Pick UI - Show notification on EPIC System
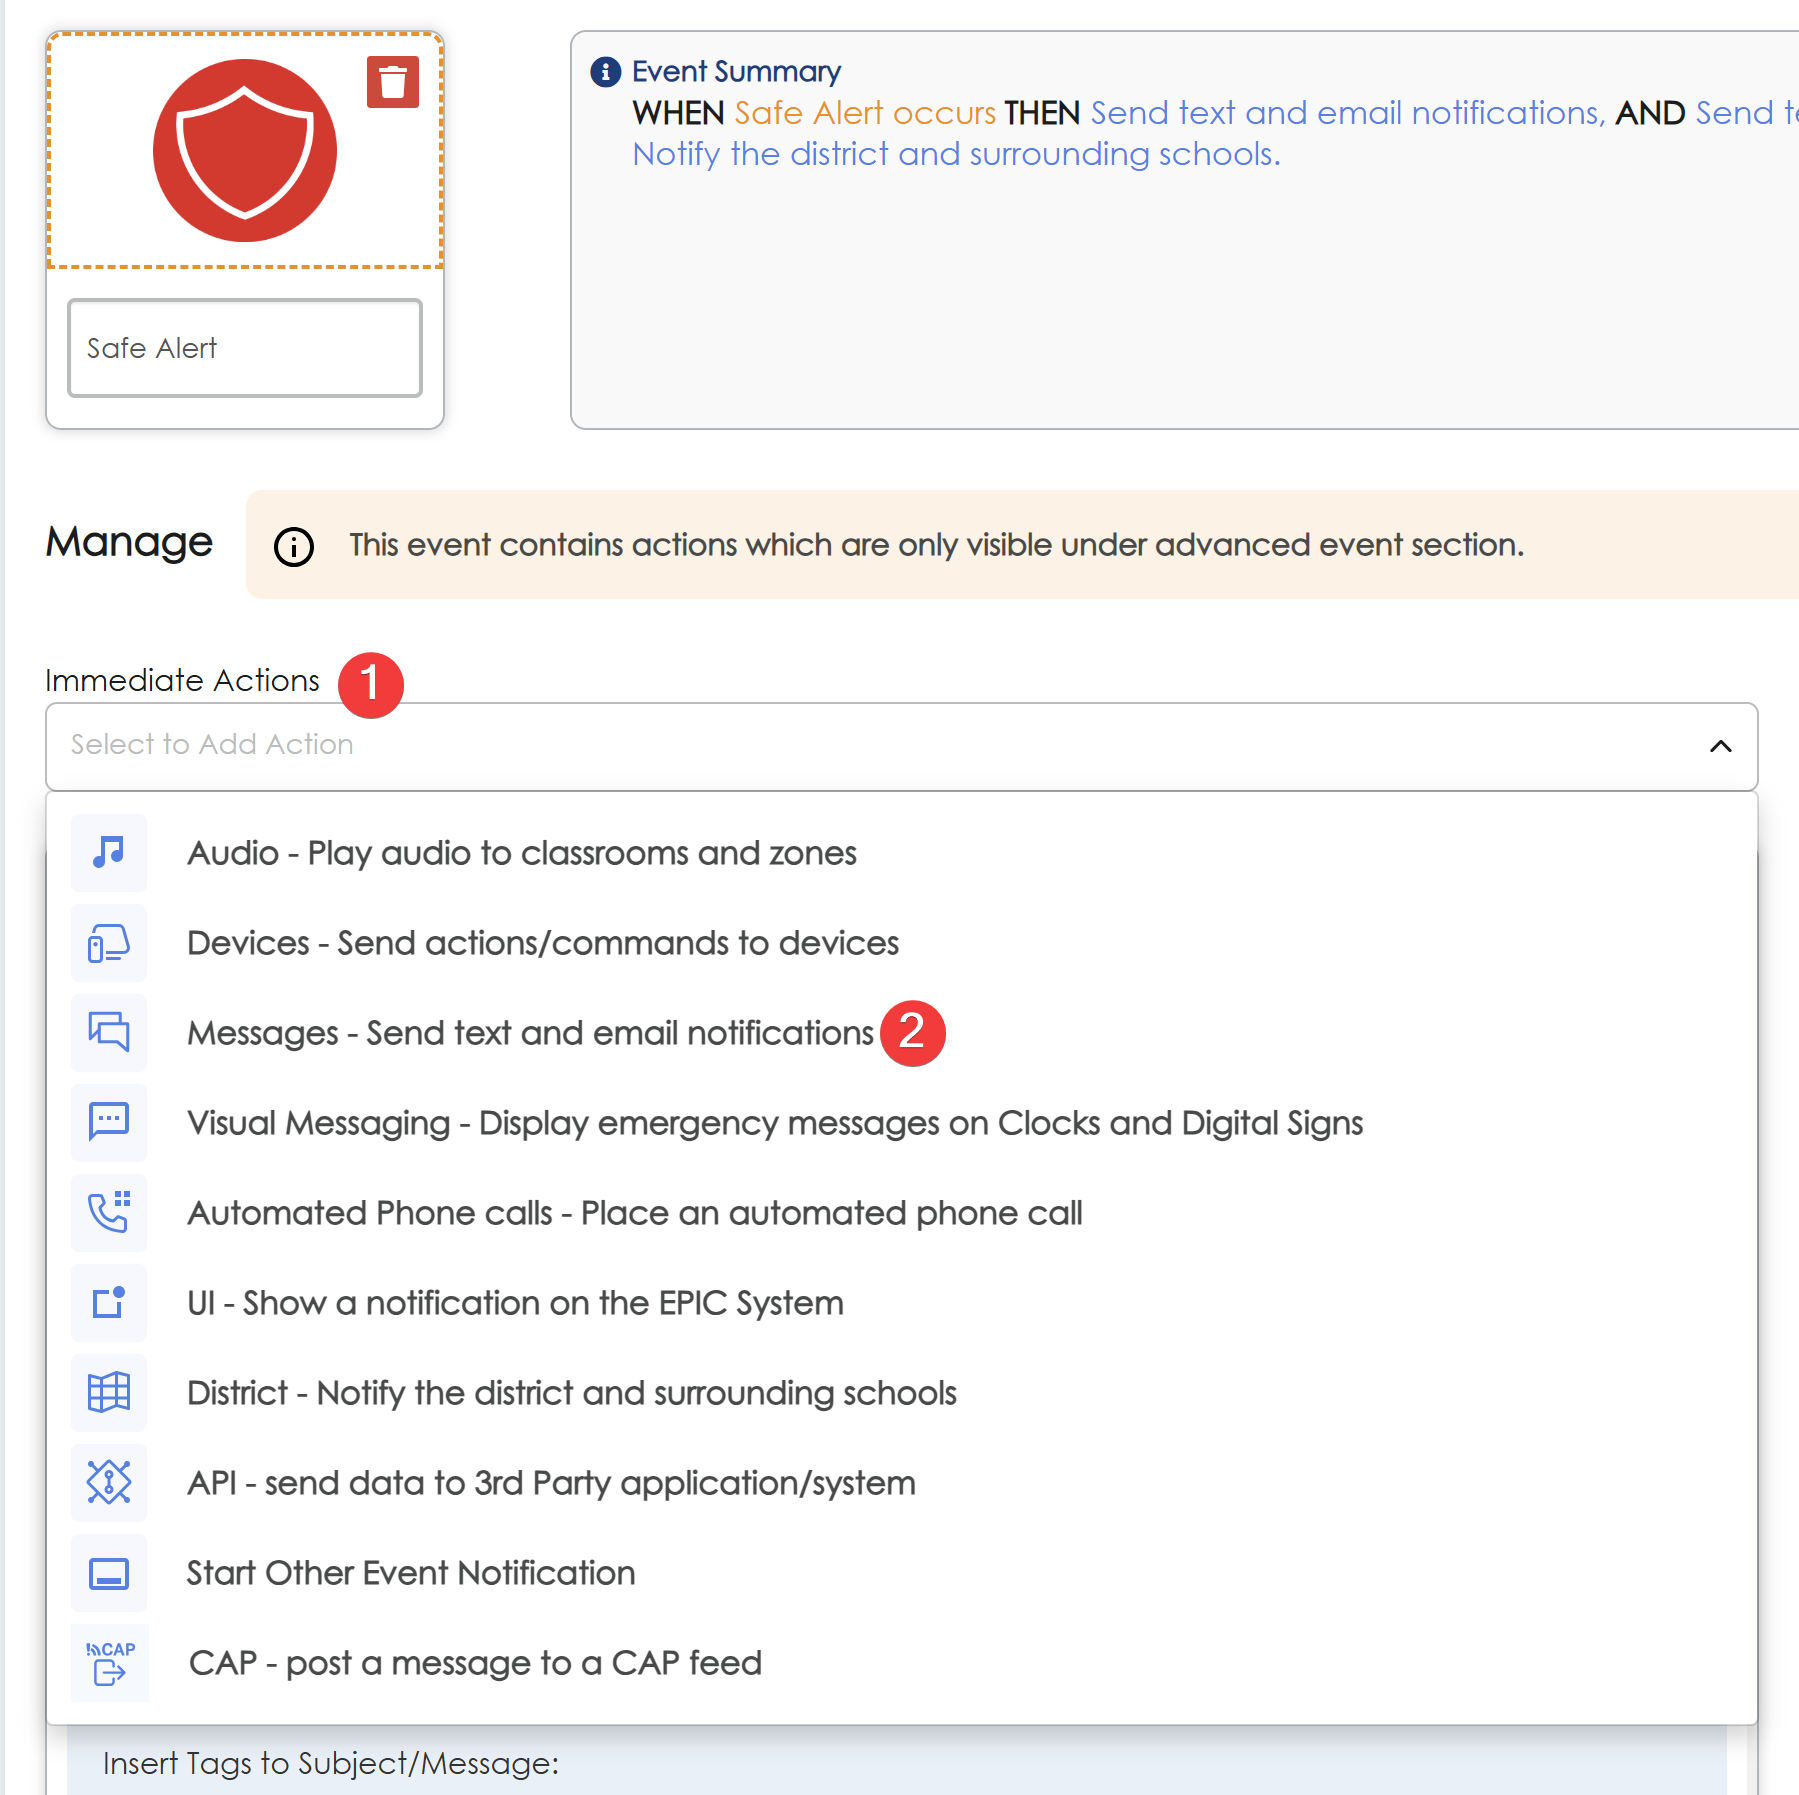Image resolution: width=1799 pixels, height=1795 pixels. point(515,1303)
